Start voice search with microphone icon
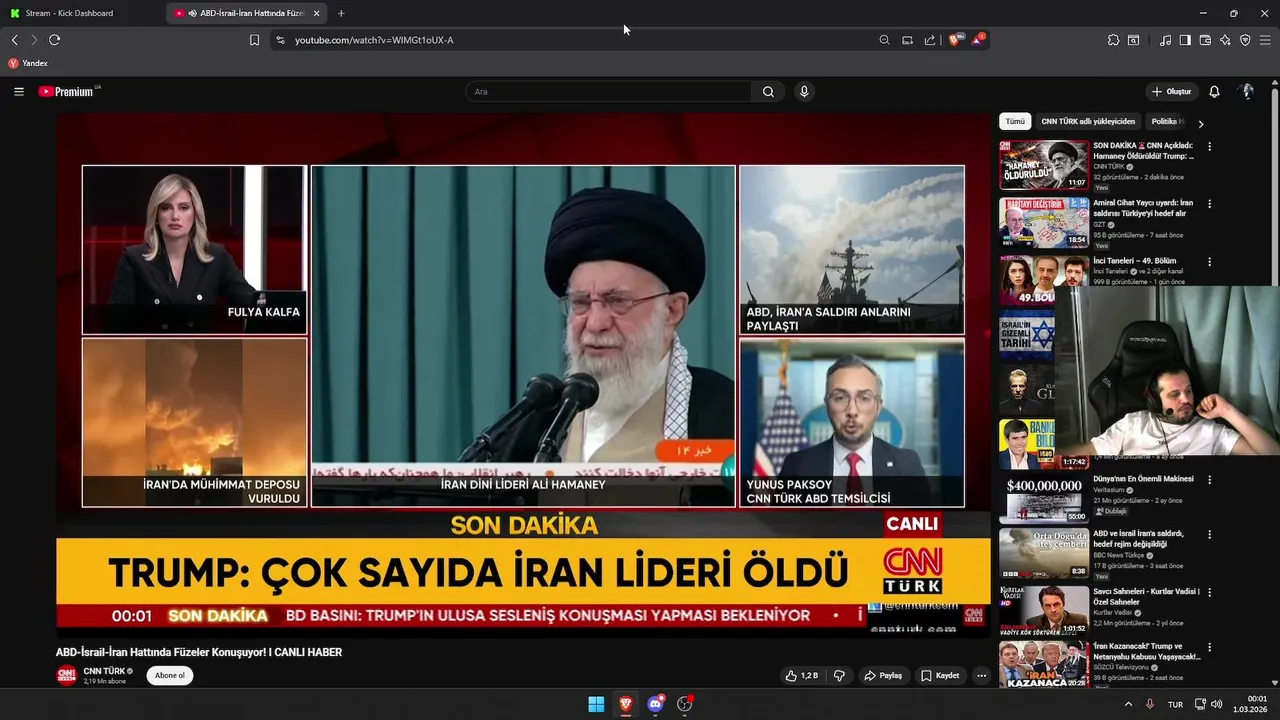The width and height of the screenshot is (1280, 720). [804, 91]
